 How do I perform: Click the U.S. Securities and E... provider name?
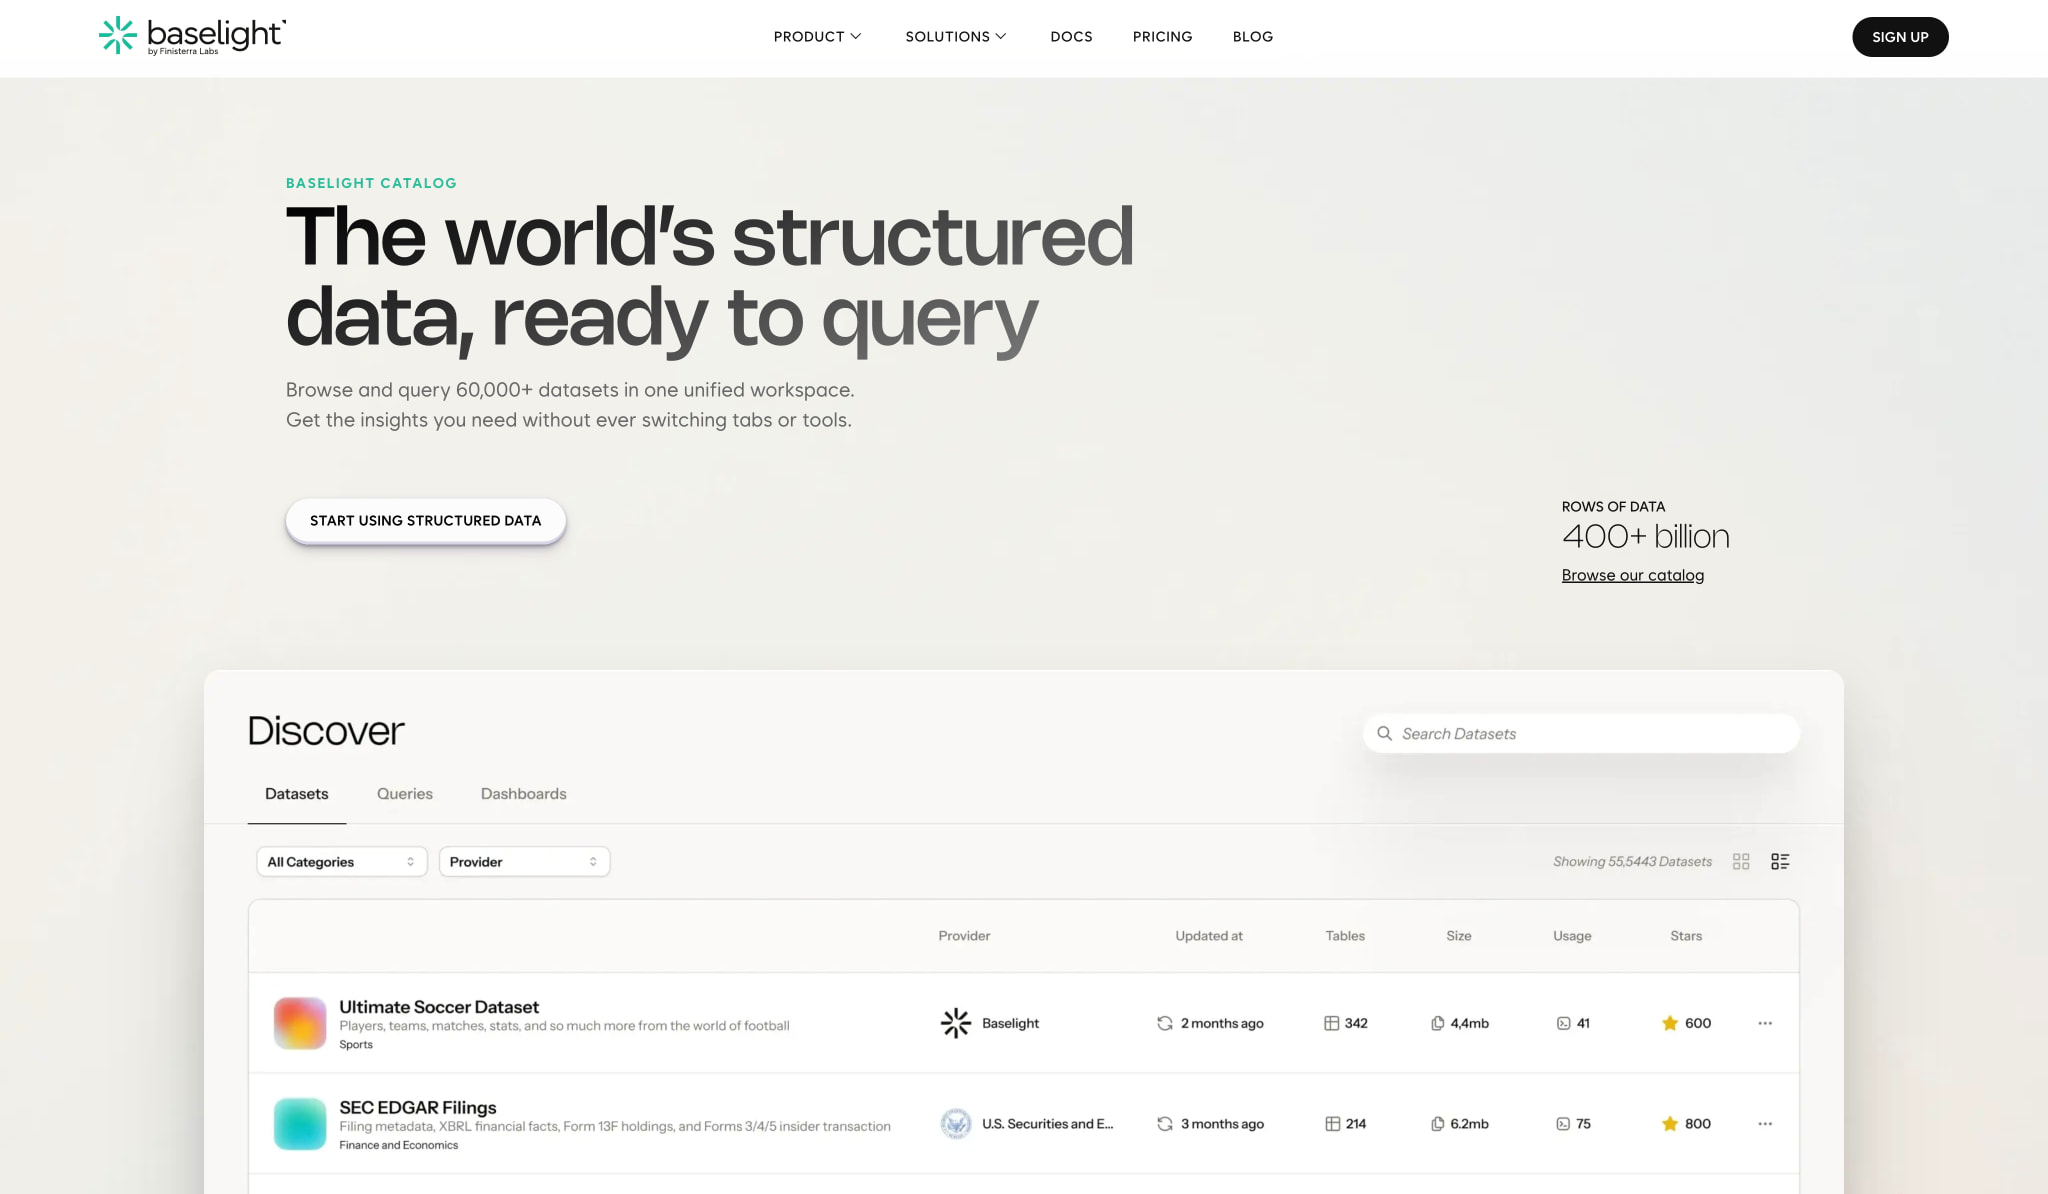click(1047, 1124)
